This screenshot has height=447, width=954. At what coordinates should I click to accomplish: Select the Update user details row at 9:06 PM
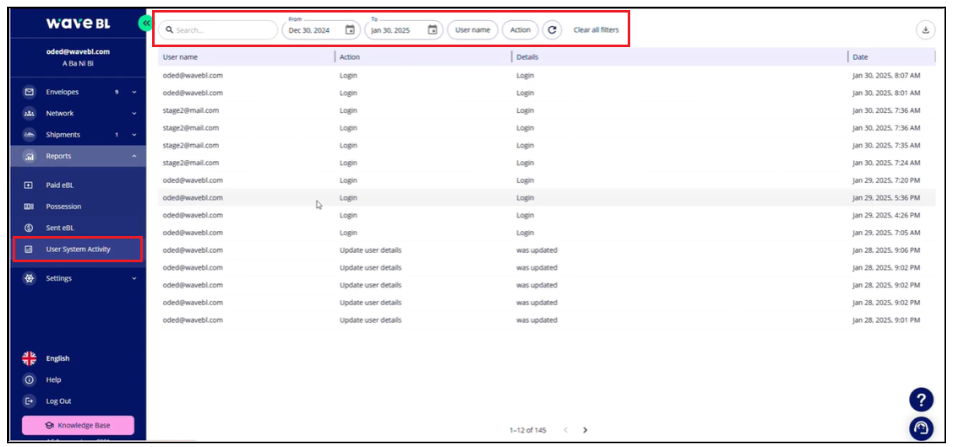[546, 250]
